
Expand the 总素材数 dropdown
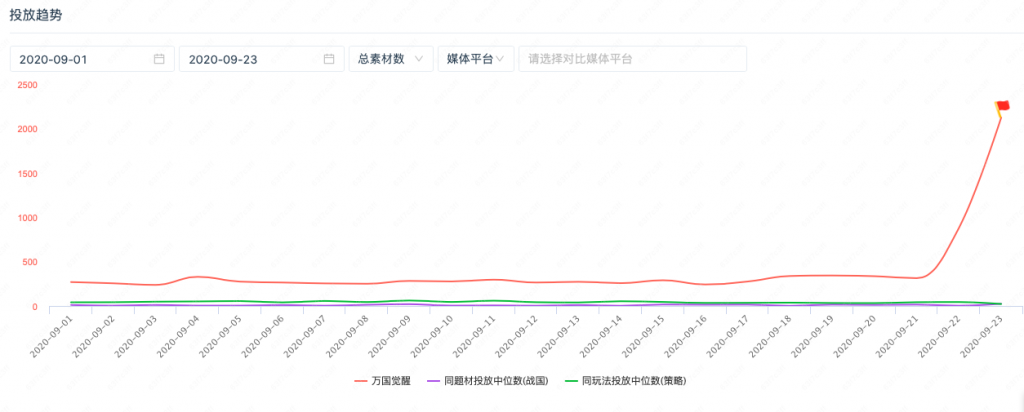[391, 59]
